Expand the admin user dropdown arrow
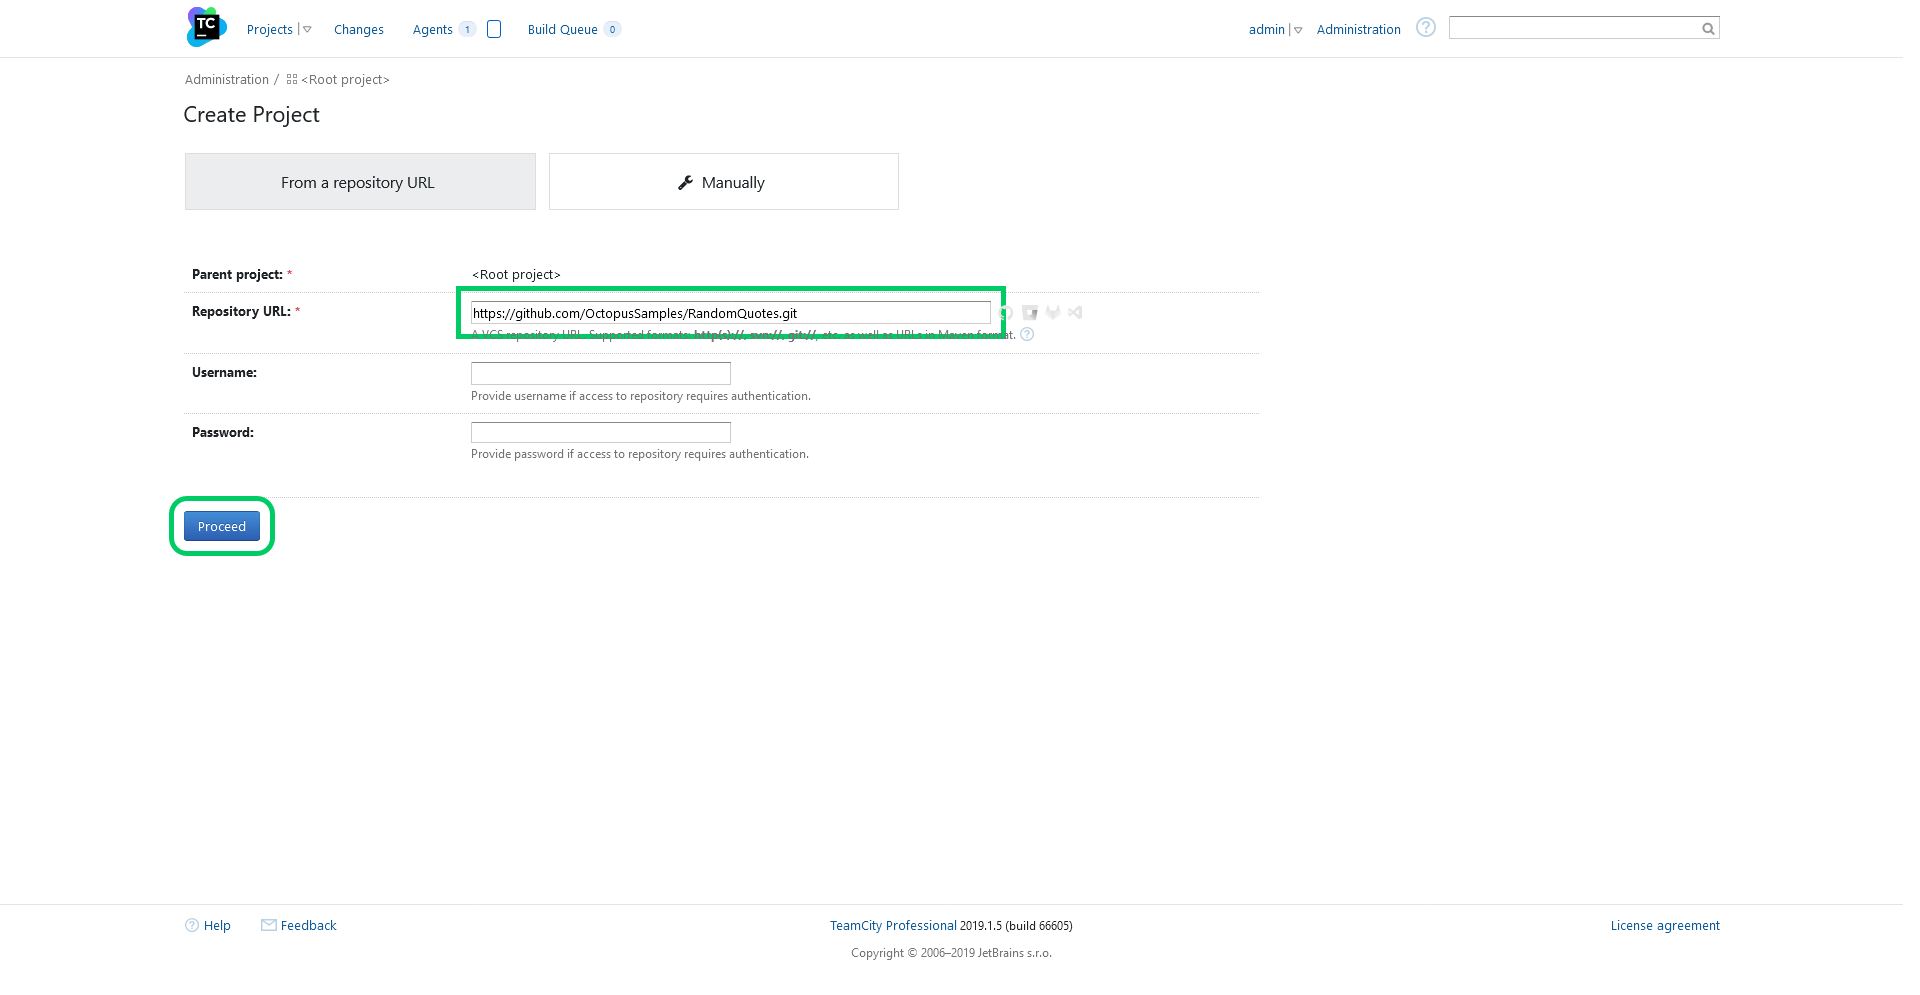Image resolution: width=1920 pixels, height=995 pixels. pos(1298,30)
